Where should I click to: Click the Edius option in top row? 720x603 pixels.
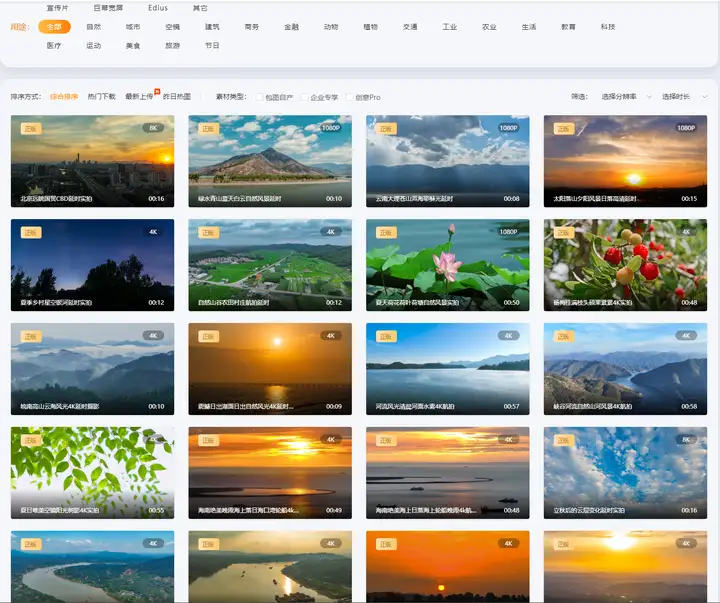[x=158, y=8]
